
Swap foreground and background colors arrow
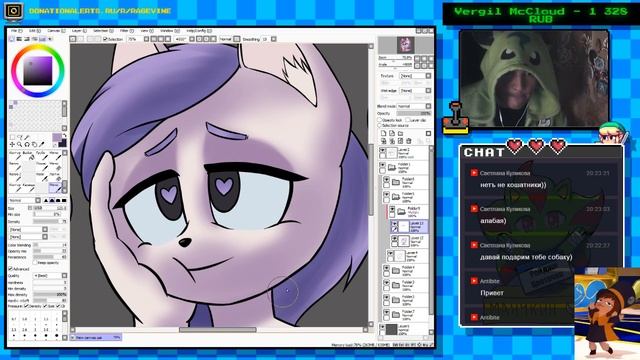[64, 136]
